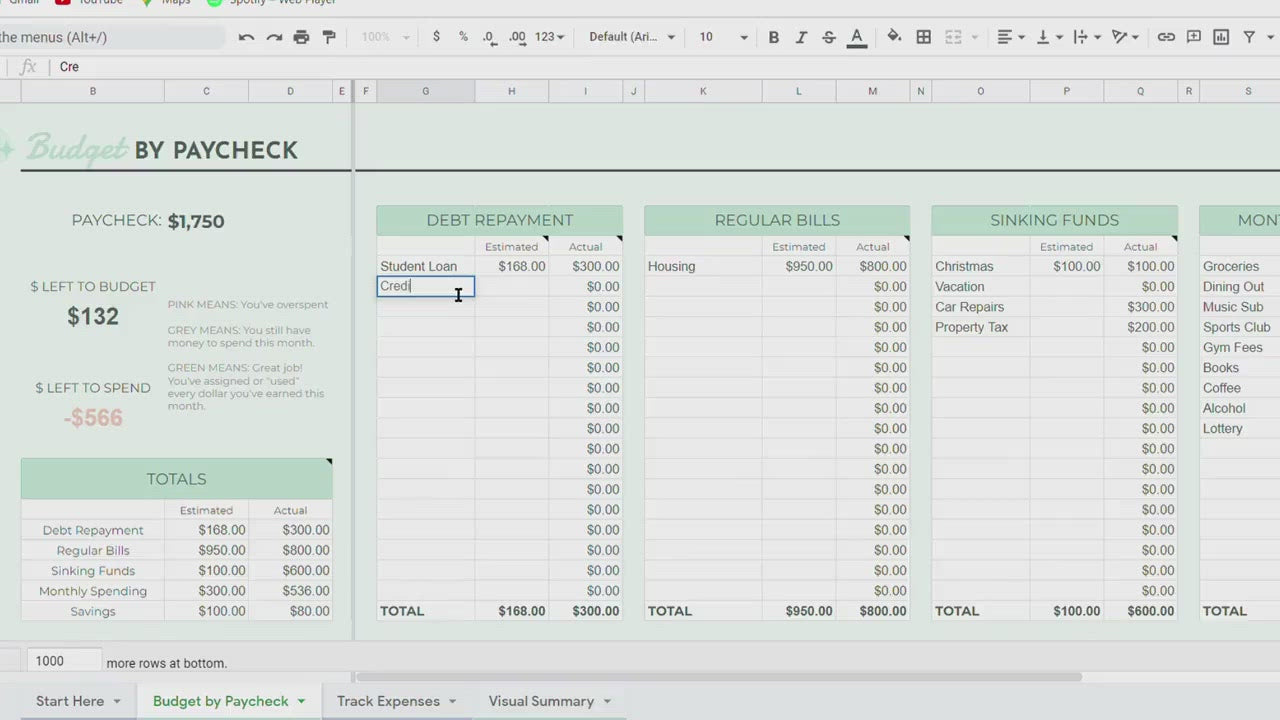
Task: Insert chart using chart icon
Action: point(1221,37)
